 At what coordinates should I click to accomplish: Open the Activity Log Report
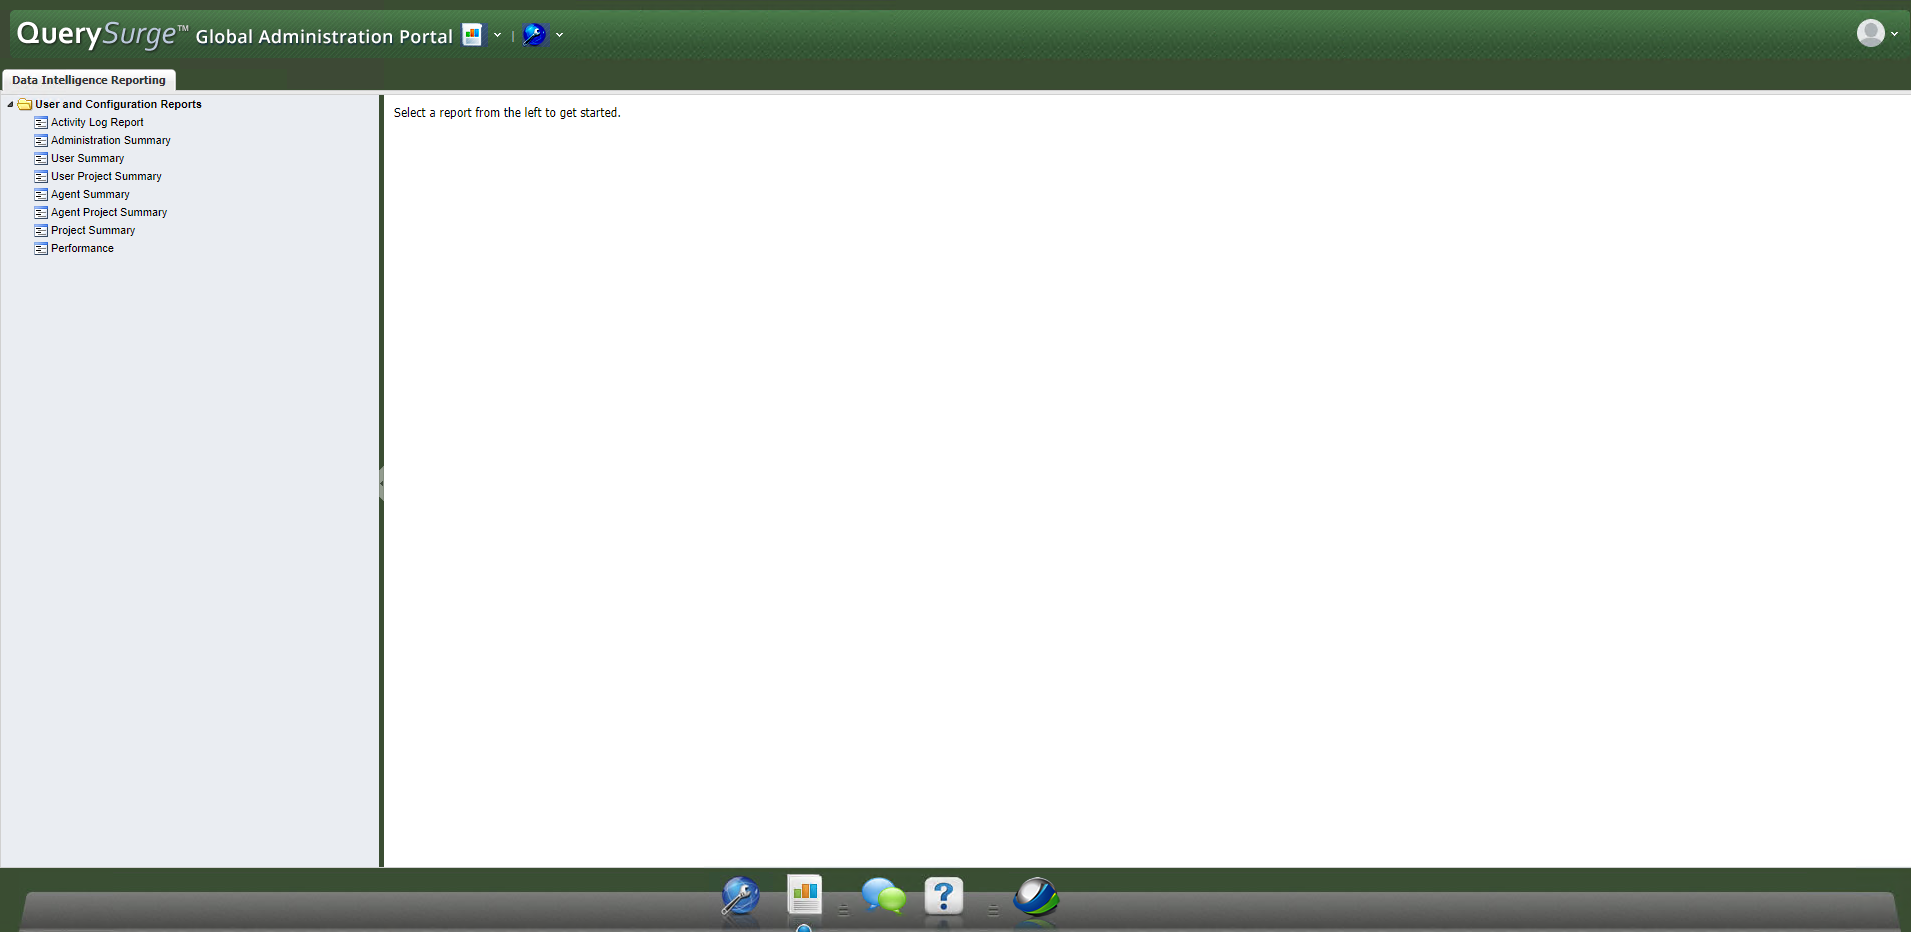(97, 122)
